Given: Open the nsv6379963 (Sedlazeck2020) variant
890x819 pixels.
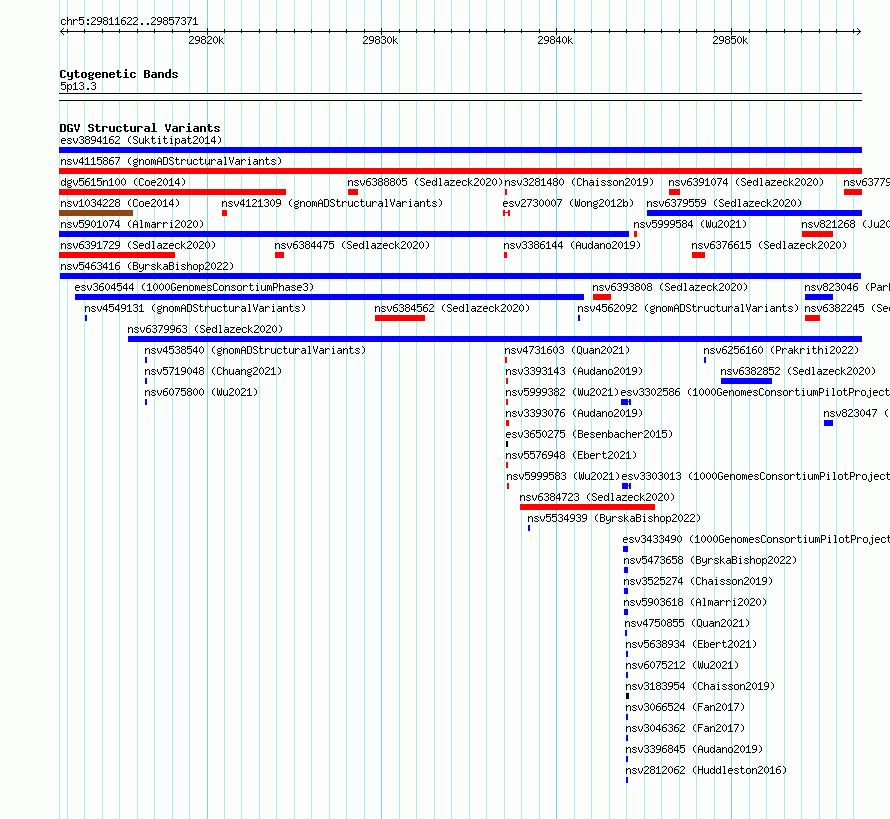Looking at the screenshot, I should click(205, 329).
